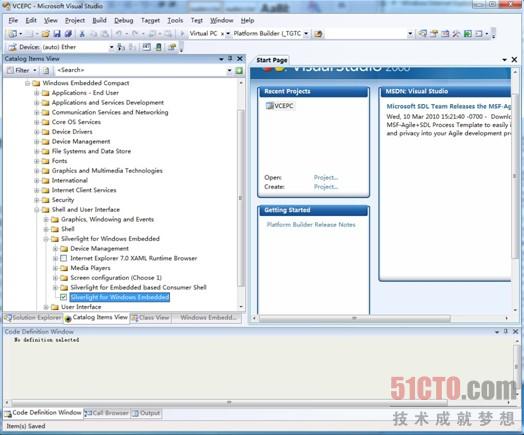Click the Detach Device toolbar icon
The width and height of the screenshot is (524, 435).
tap(132, 47)
